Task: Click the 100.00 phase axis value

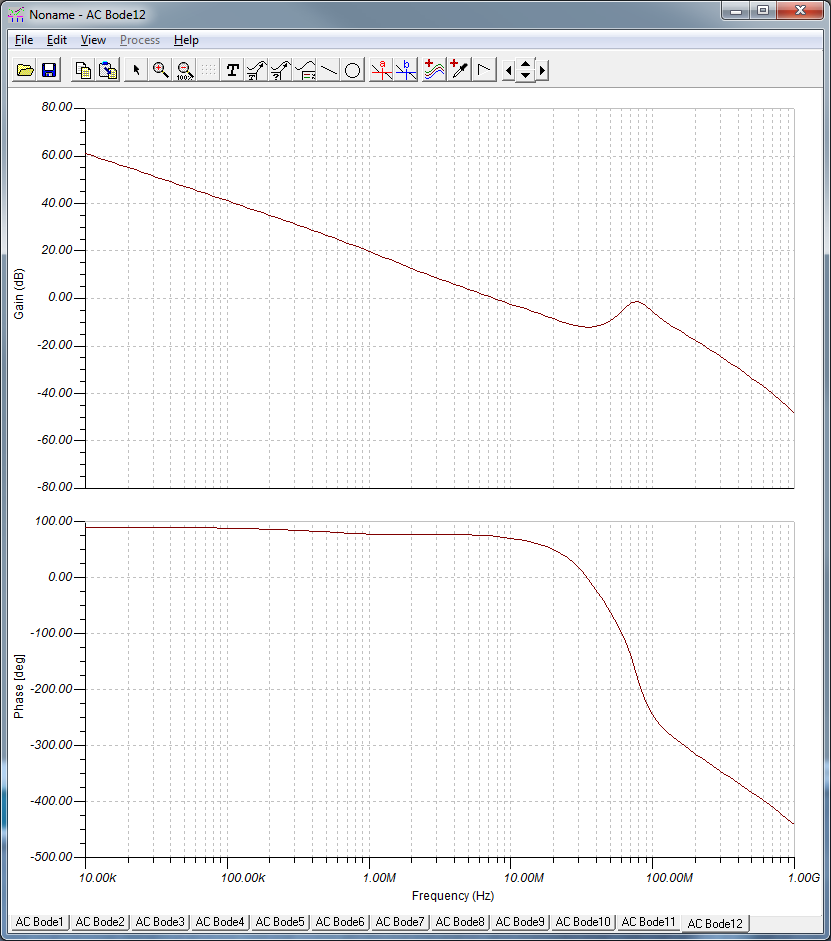Action: 54,521
